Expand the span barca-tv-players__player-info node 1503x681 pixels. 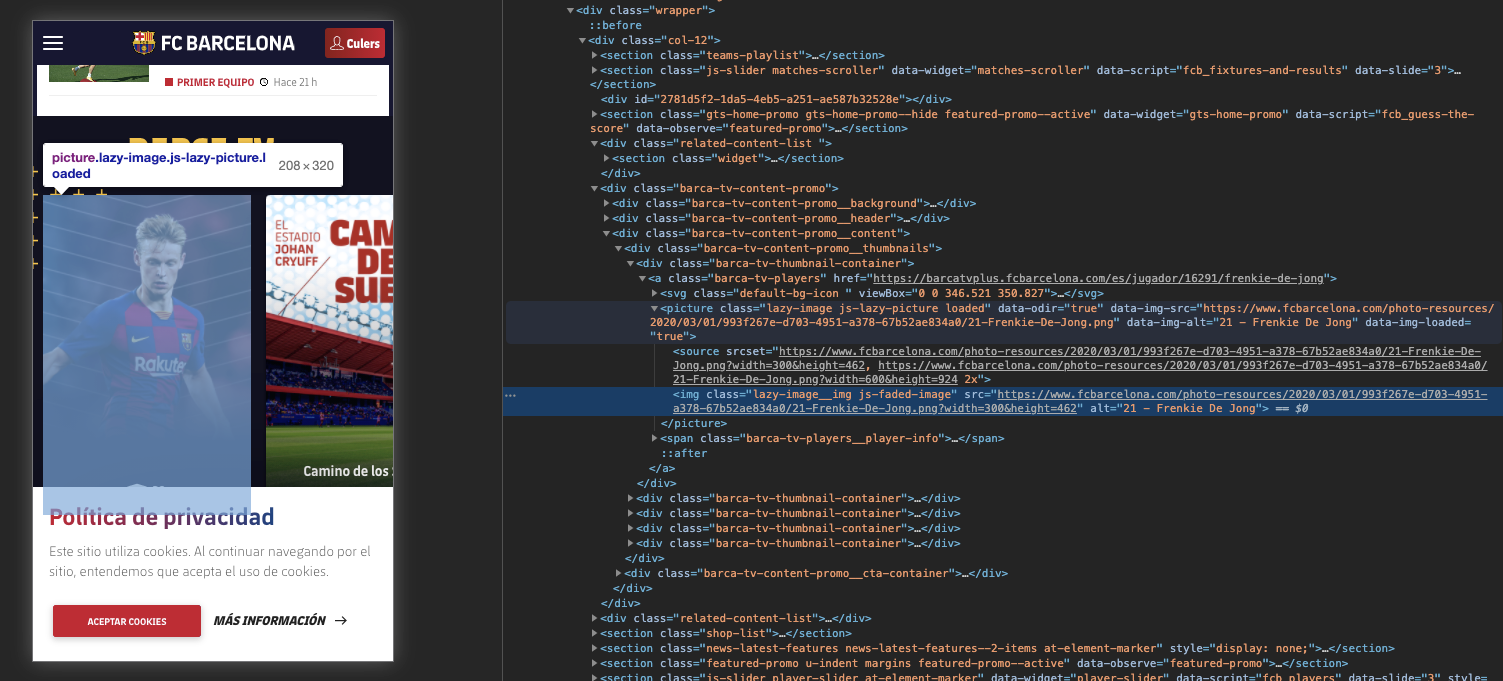click(655, 438)
